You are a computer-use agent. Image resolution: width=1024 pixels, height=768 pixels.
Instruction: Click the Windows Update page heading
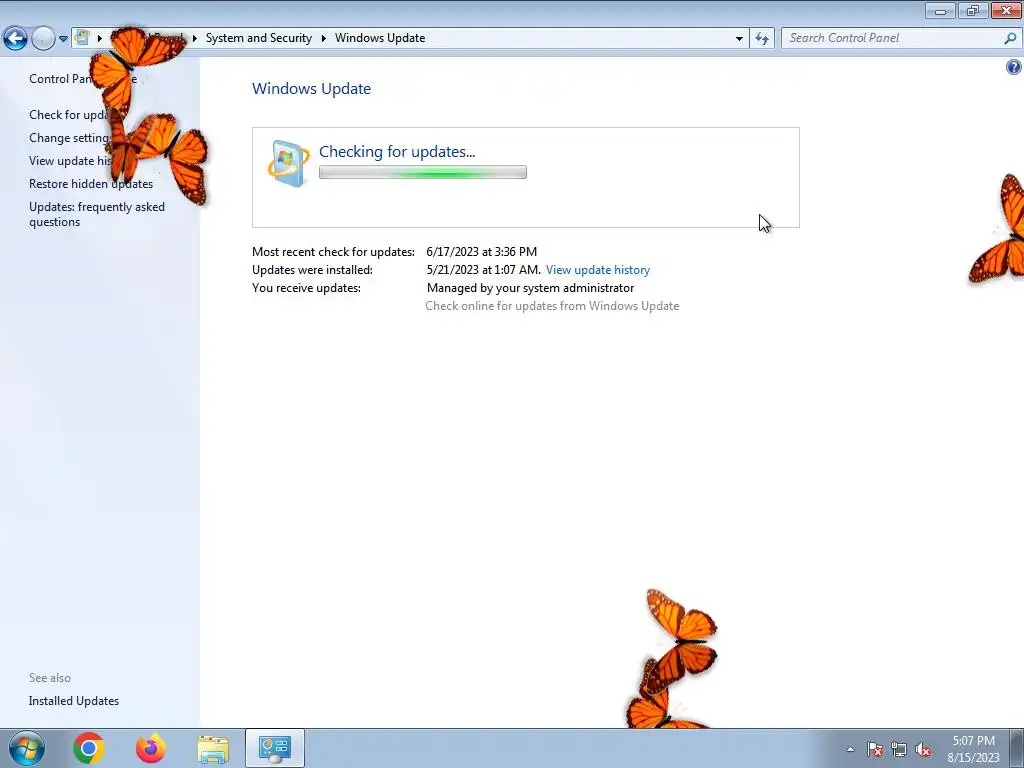(x=312, y=89)
